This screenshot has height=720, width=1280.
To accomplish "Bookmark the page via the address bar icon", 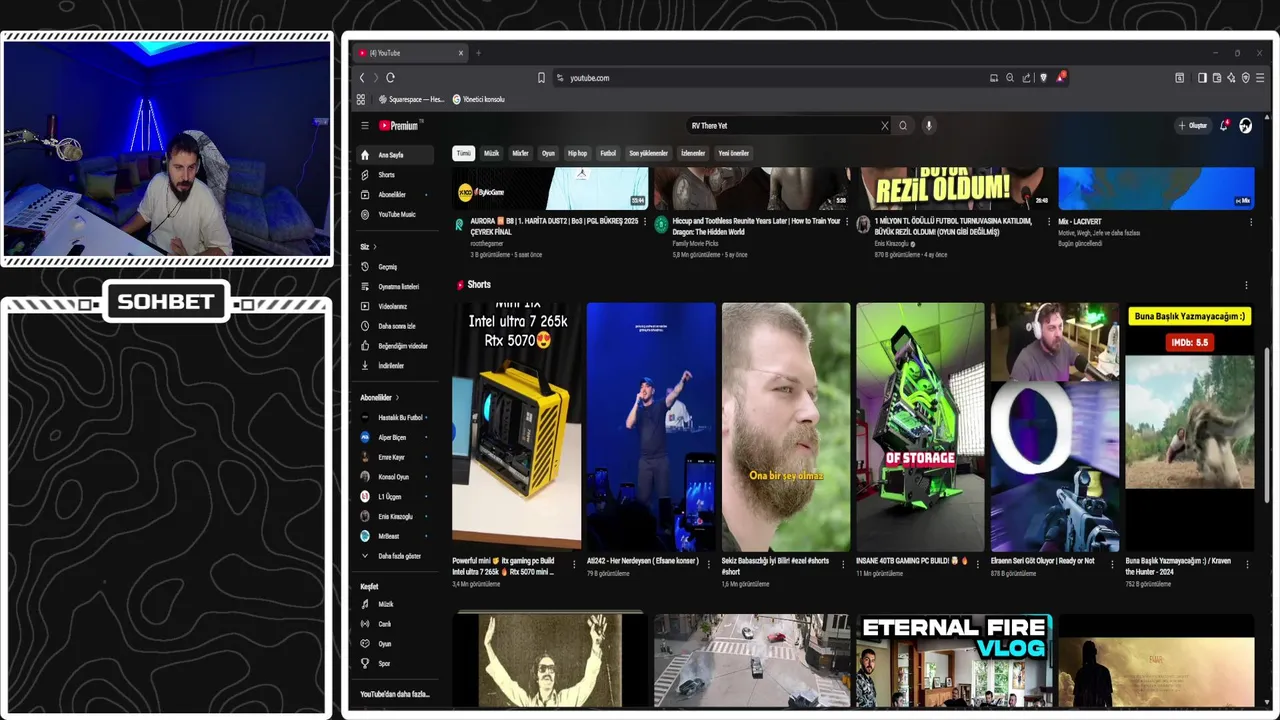I will 541,78.
